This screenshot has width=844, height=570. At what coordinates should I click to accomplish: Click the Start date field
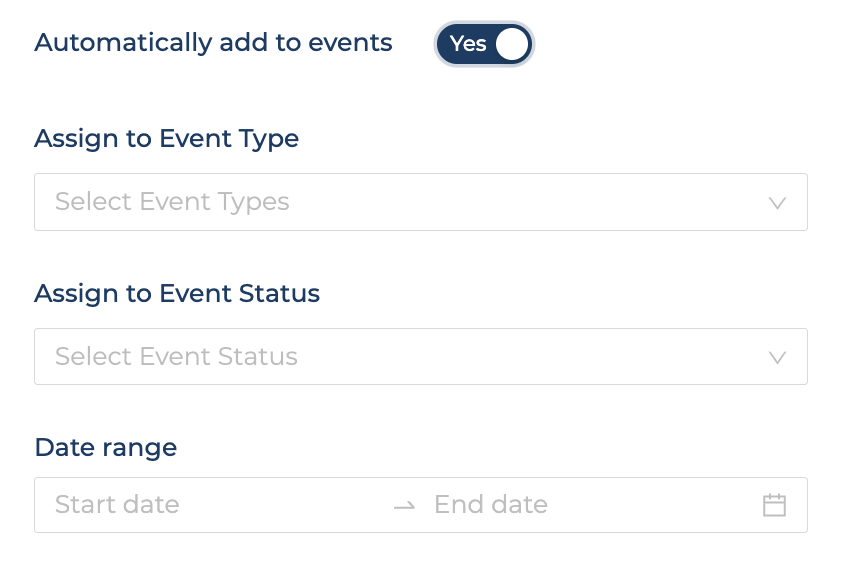tap(215, 505)
